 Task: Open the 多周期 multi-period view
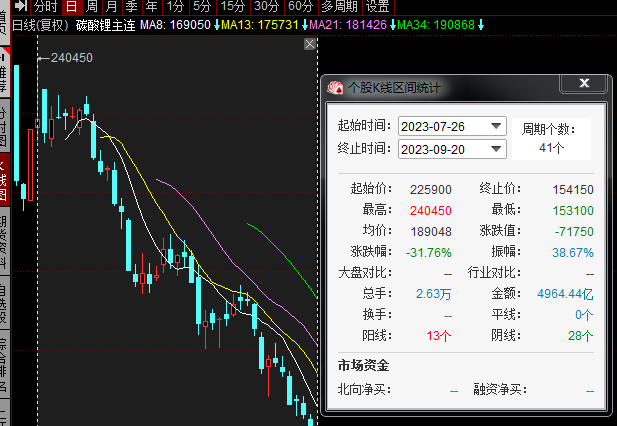(339, 7)
